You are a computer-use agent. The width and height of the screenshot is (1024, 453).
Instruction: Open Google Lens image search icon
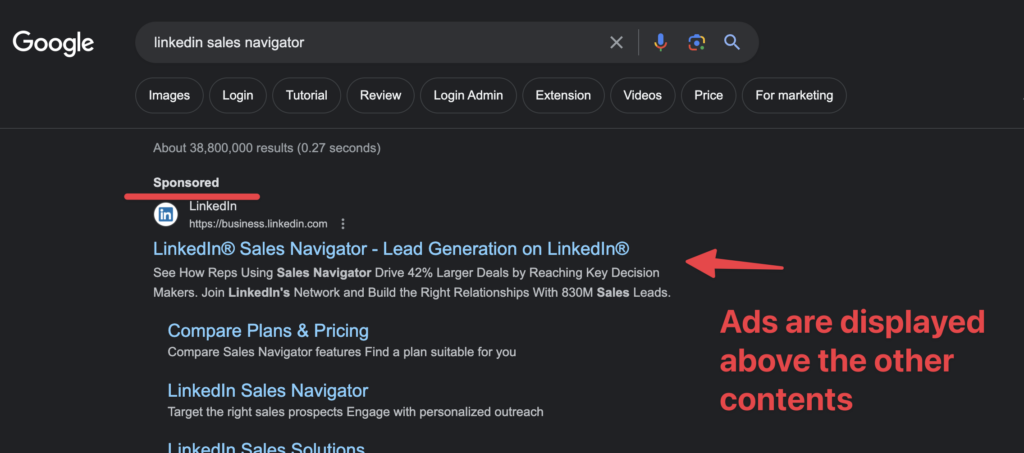click(x=696, y=43)
